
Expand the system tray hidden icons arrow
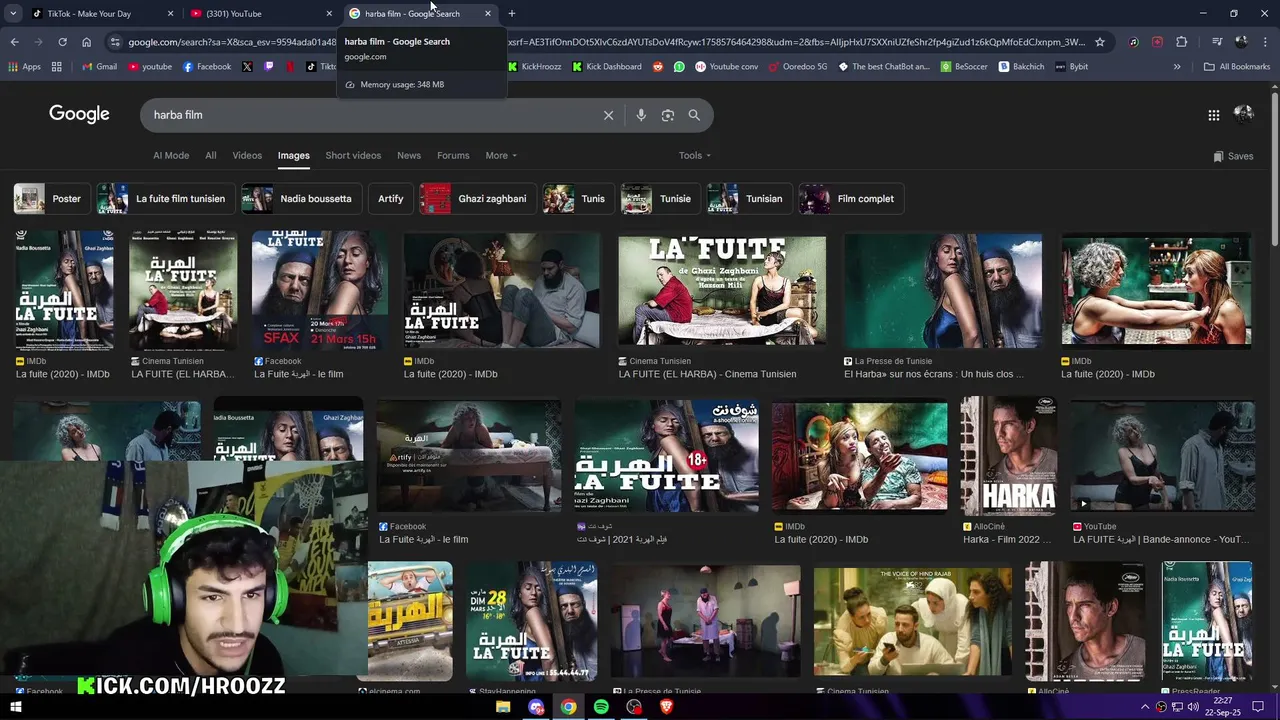coord(1145,707)
